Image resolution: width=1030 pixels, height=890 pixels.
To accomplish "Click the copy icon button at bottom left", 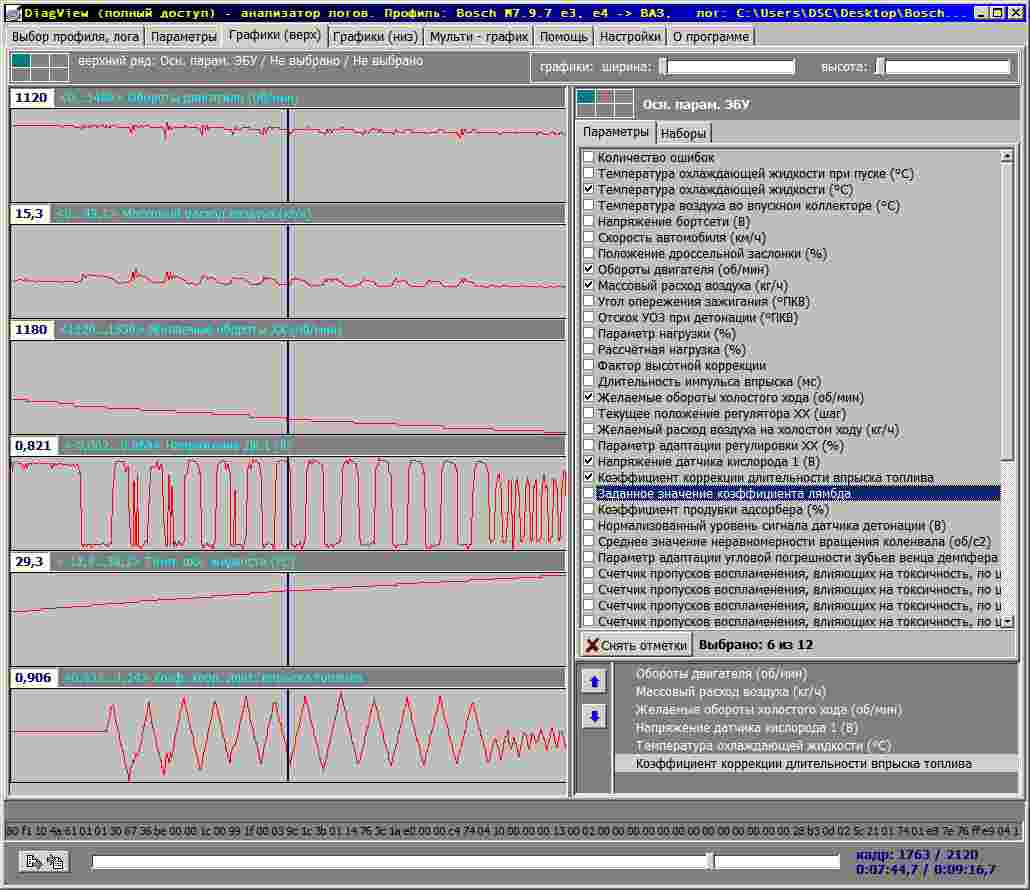I will pos(43,861).
